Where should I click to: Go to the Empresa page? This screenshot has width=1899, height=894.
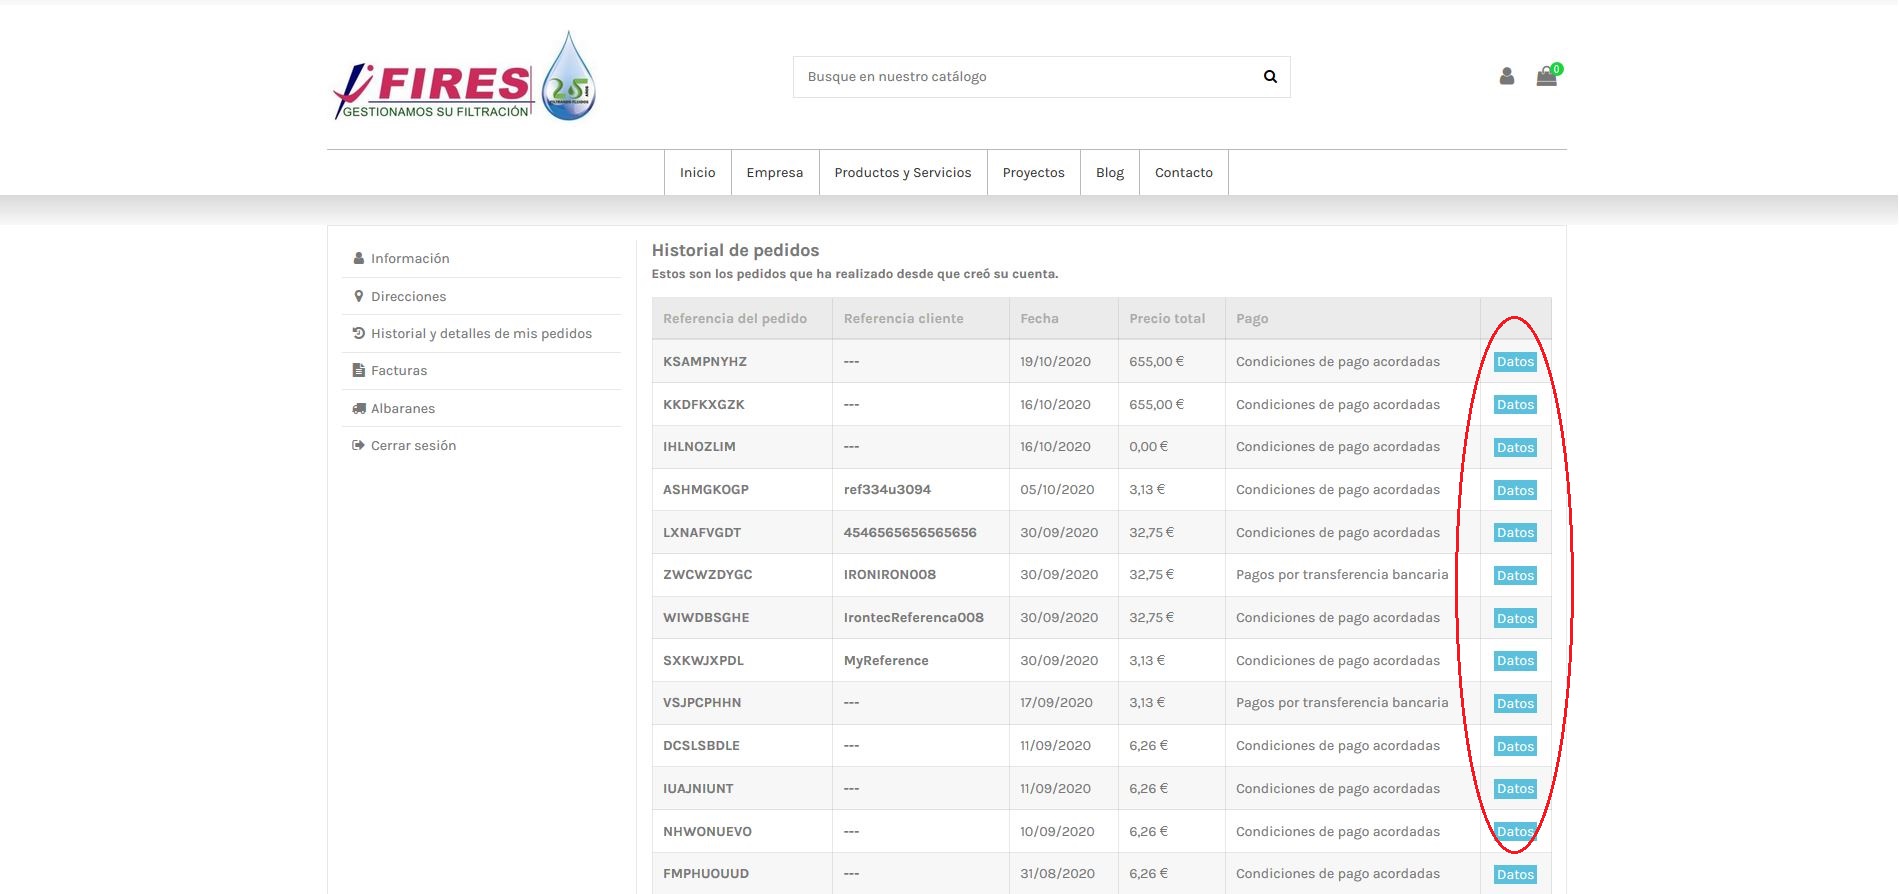click(774, 173)
